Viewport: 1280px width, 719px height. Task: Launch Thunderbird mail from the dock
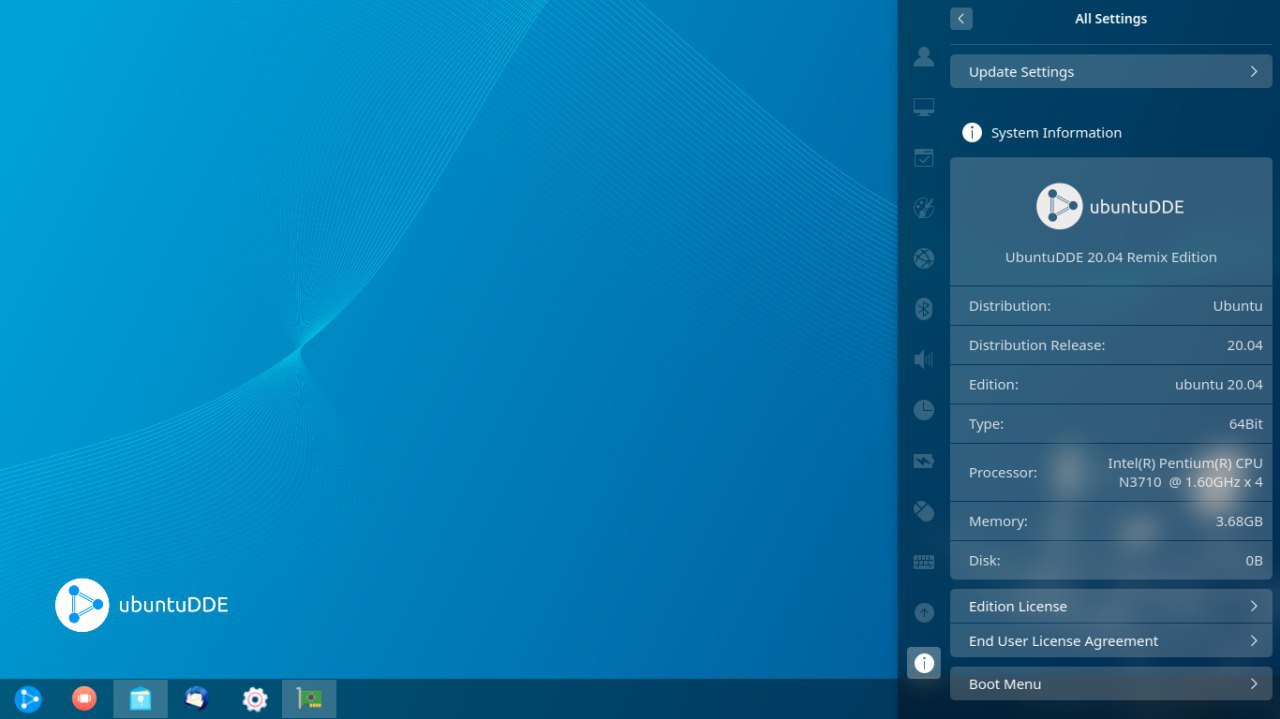197,699
